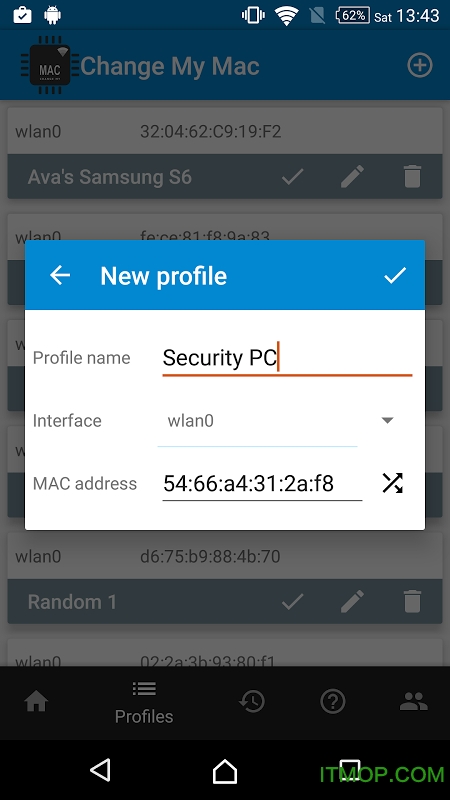The width and height of the screenshot is (450, 800).
Task: Generate a random MAC with the shuffle icon
Action: point(392,483)
